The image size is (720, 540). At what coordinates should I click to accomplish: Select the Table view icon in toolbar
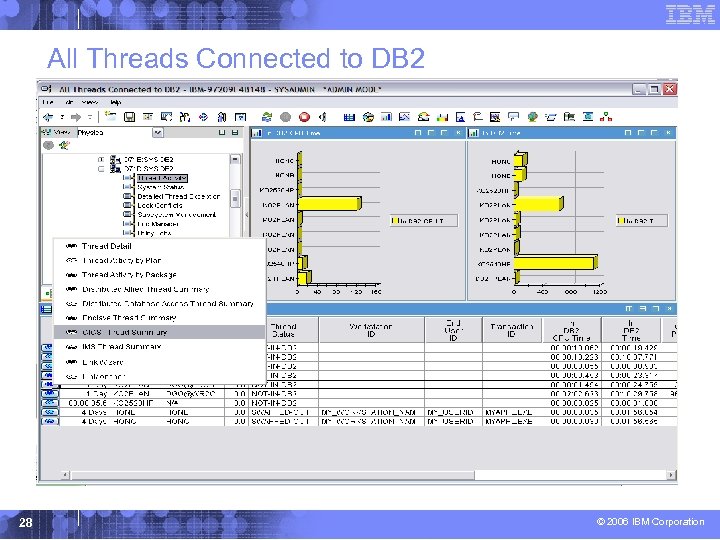click(x=349, y=117)
